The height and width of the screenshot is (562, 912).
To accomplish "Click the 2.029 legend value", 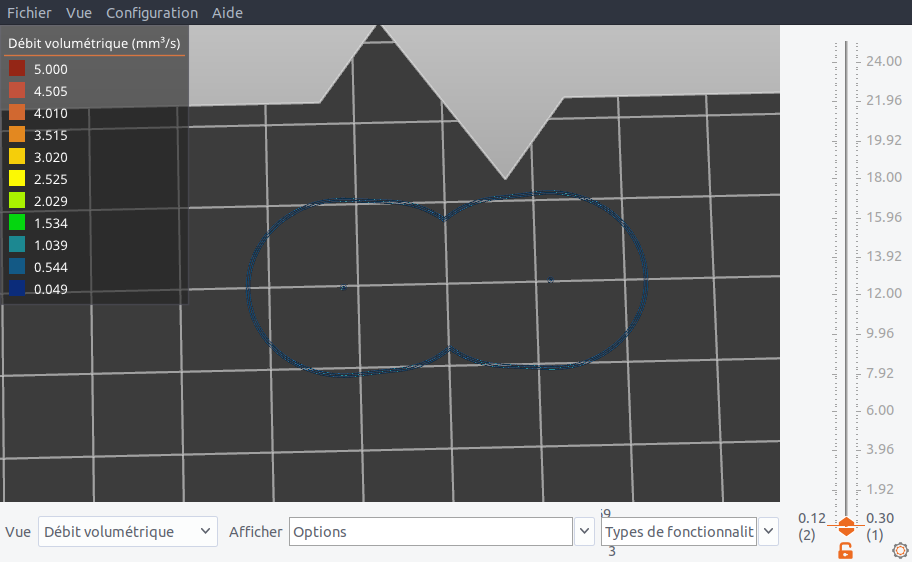I will 51,201.
